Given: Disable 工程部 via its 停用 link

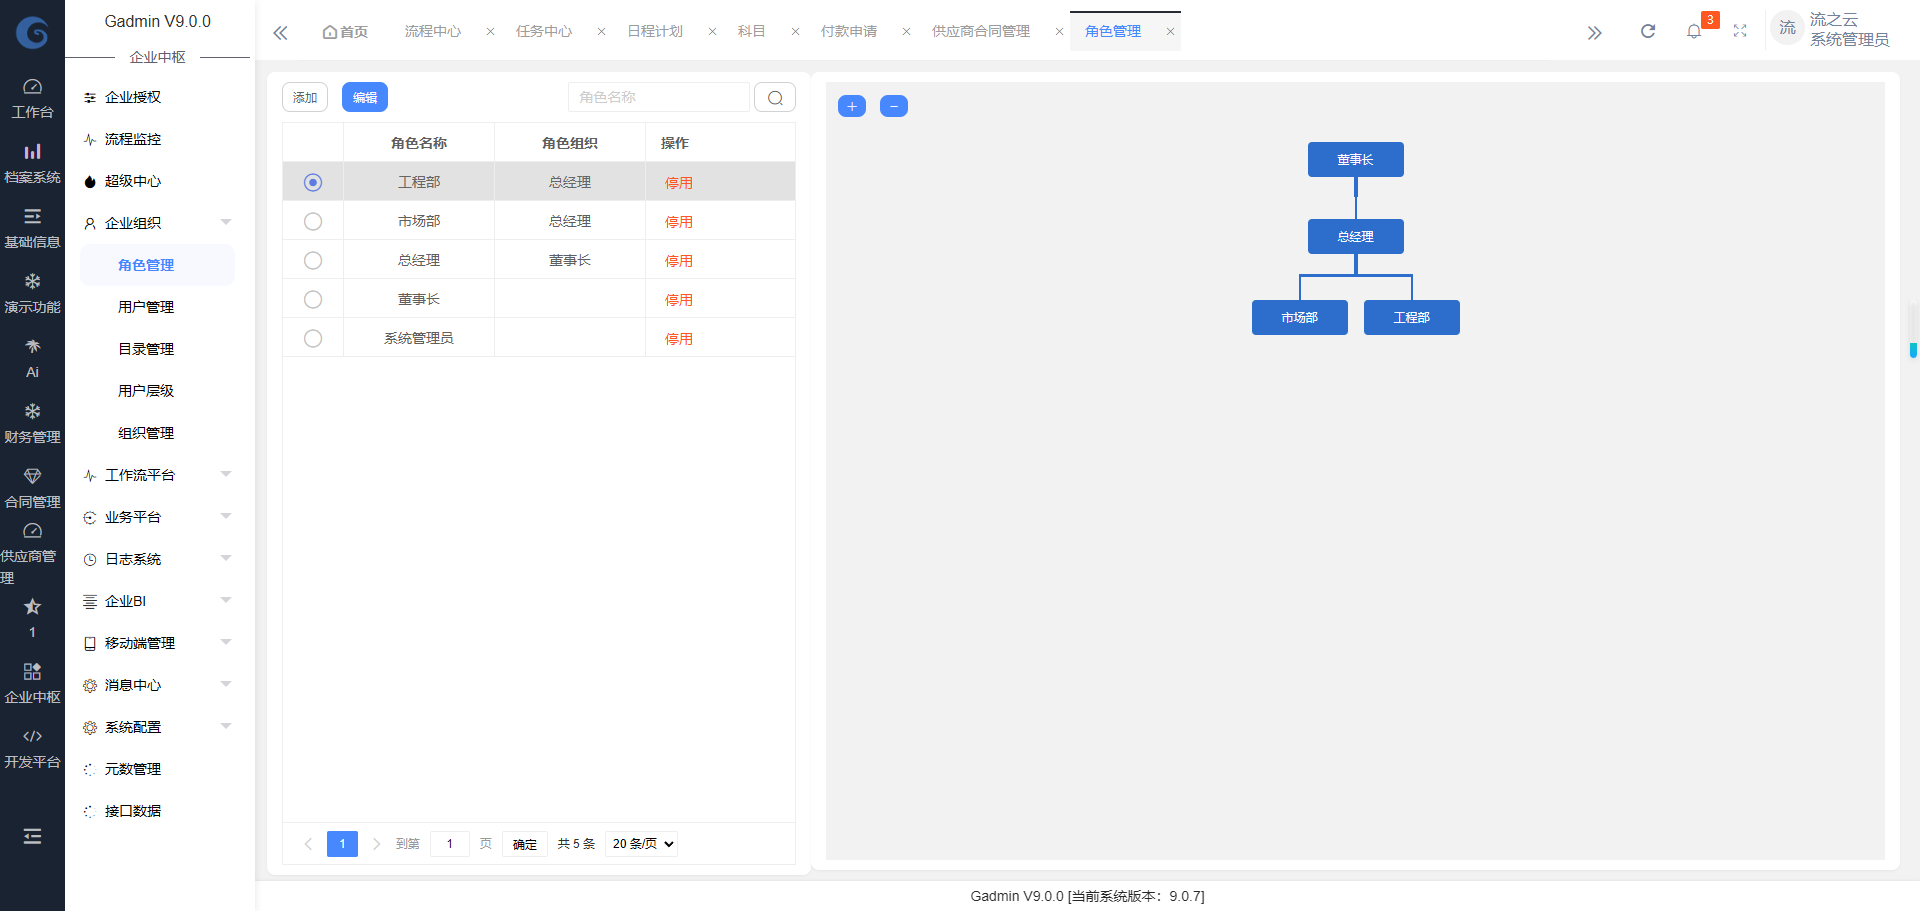Looking at the screenshot, I should tap(678, 182).
